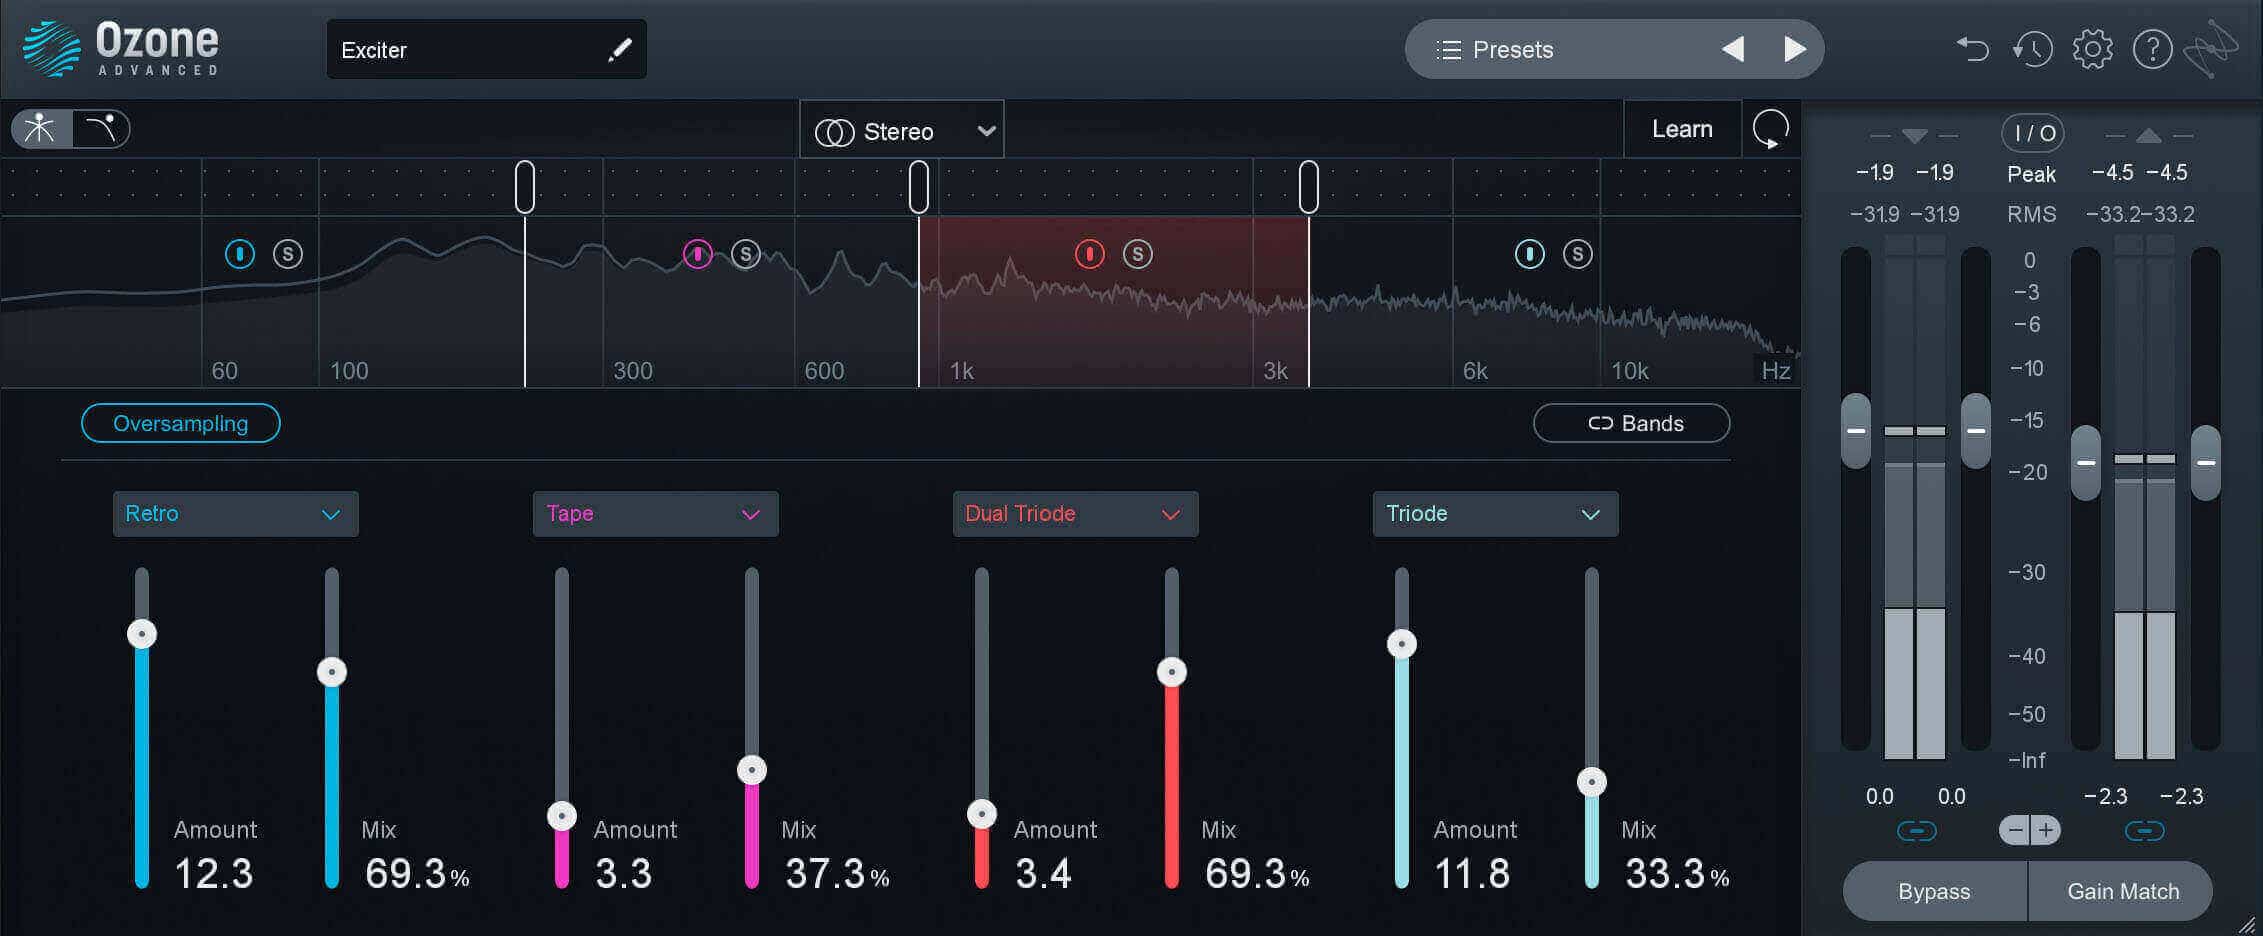Toggle the red band bypass button
This screenshot has height=936, width=2263.
click(1090, 254)
